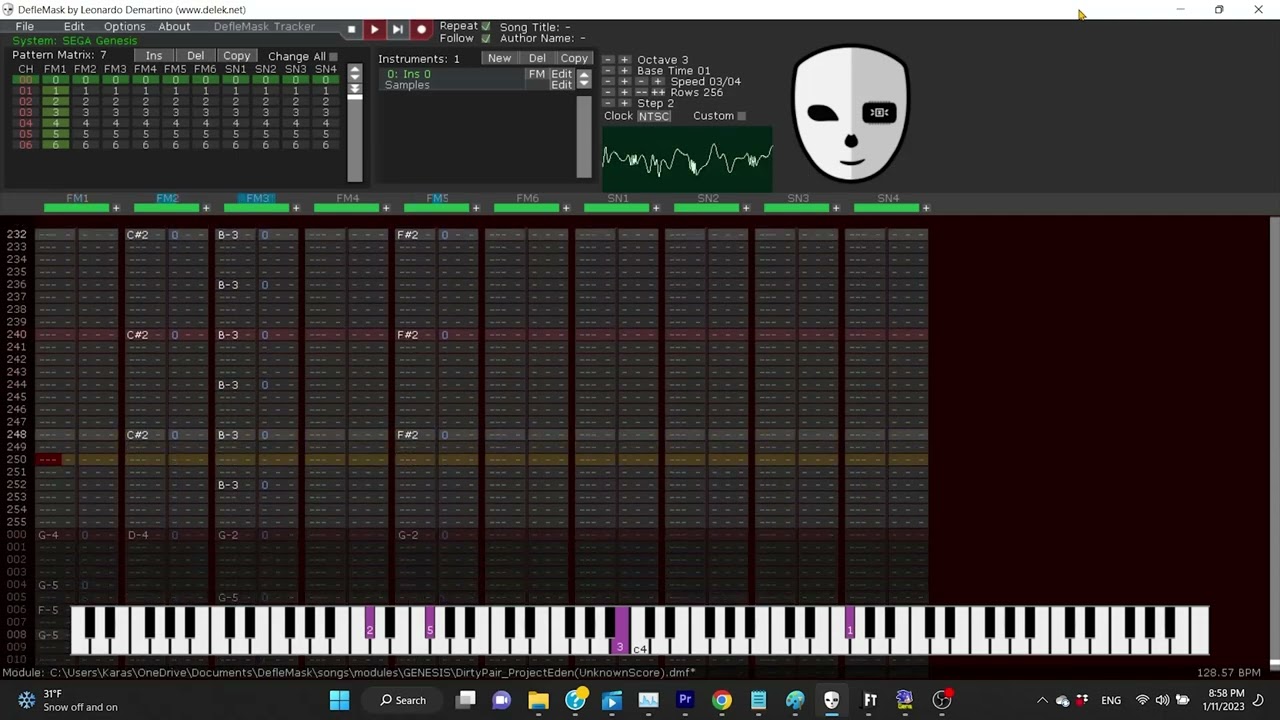Delete the selected instrument
This screenshot has height=720, width=1280.
pos(537,59)
